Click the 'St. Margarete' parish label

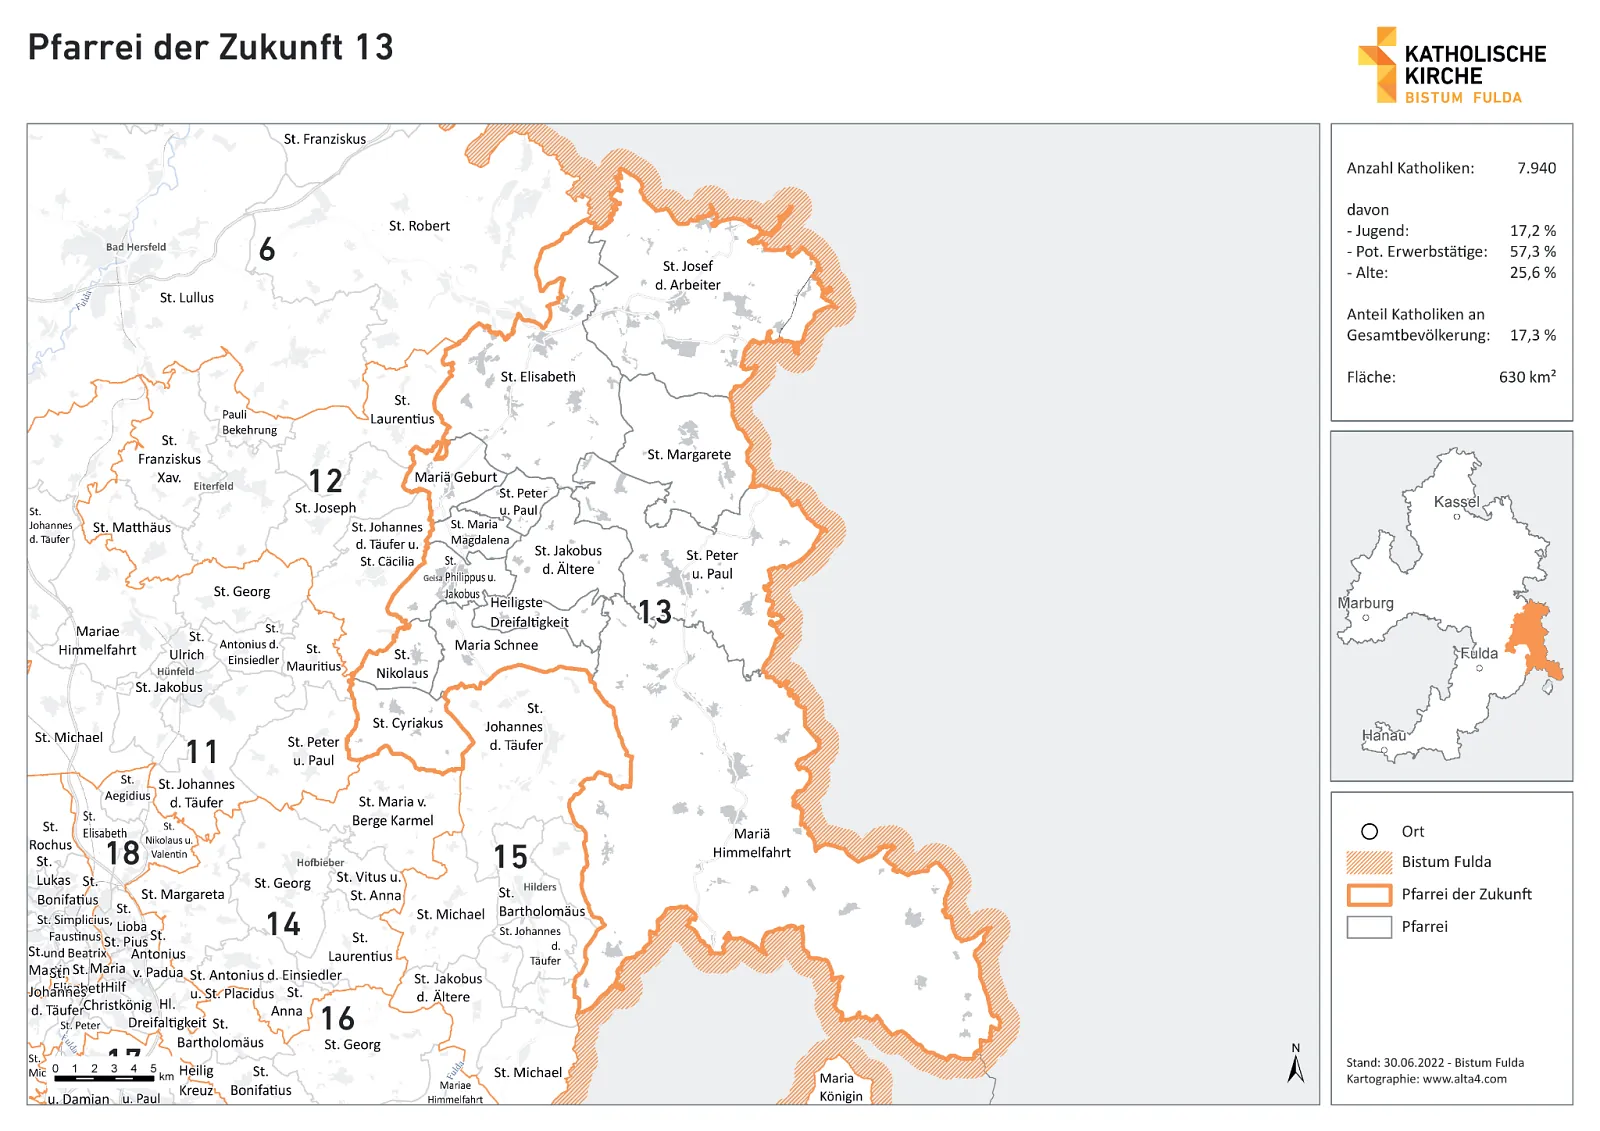click(x=689, y=455)
